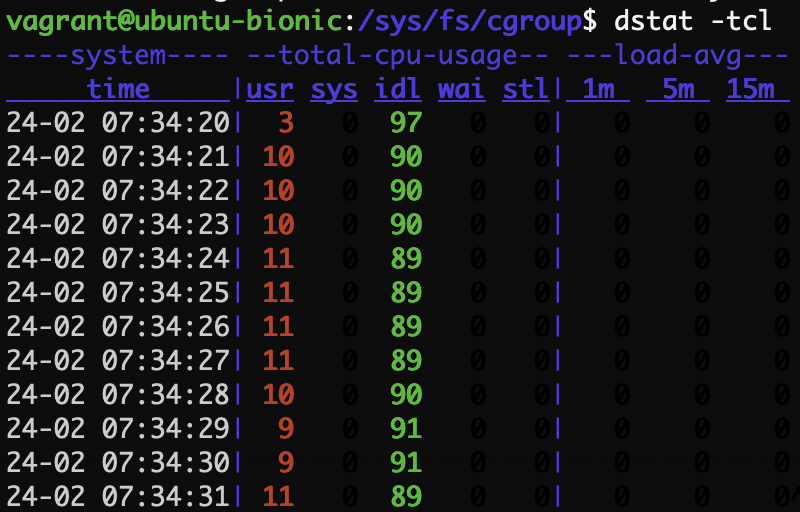Screen dimensions: 800x512
Task: Click idl value 90 in 07:34:22 row
Action: tap(406, 191)
